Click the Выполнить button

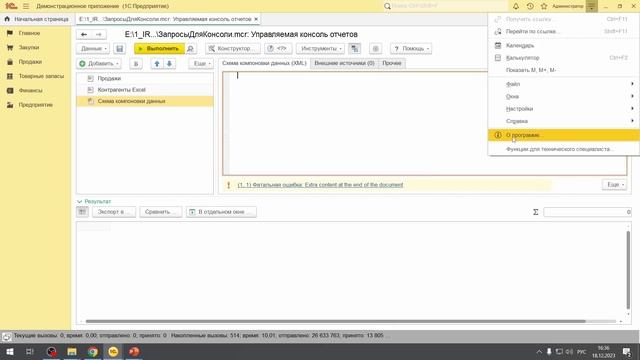pyautogui.click(x=159, y=49)
